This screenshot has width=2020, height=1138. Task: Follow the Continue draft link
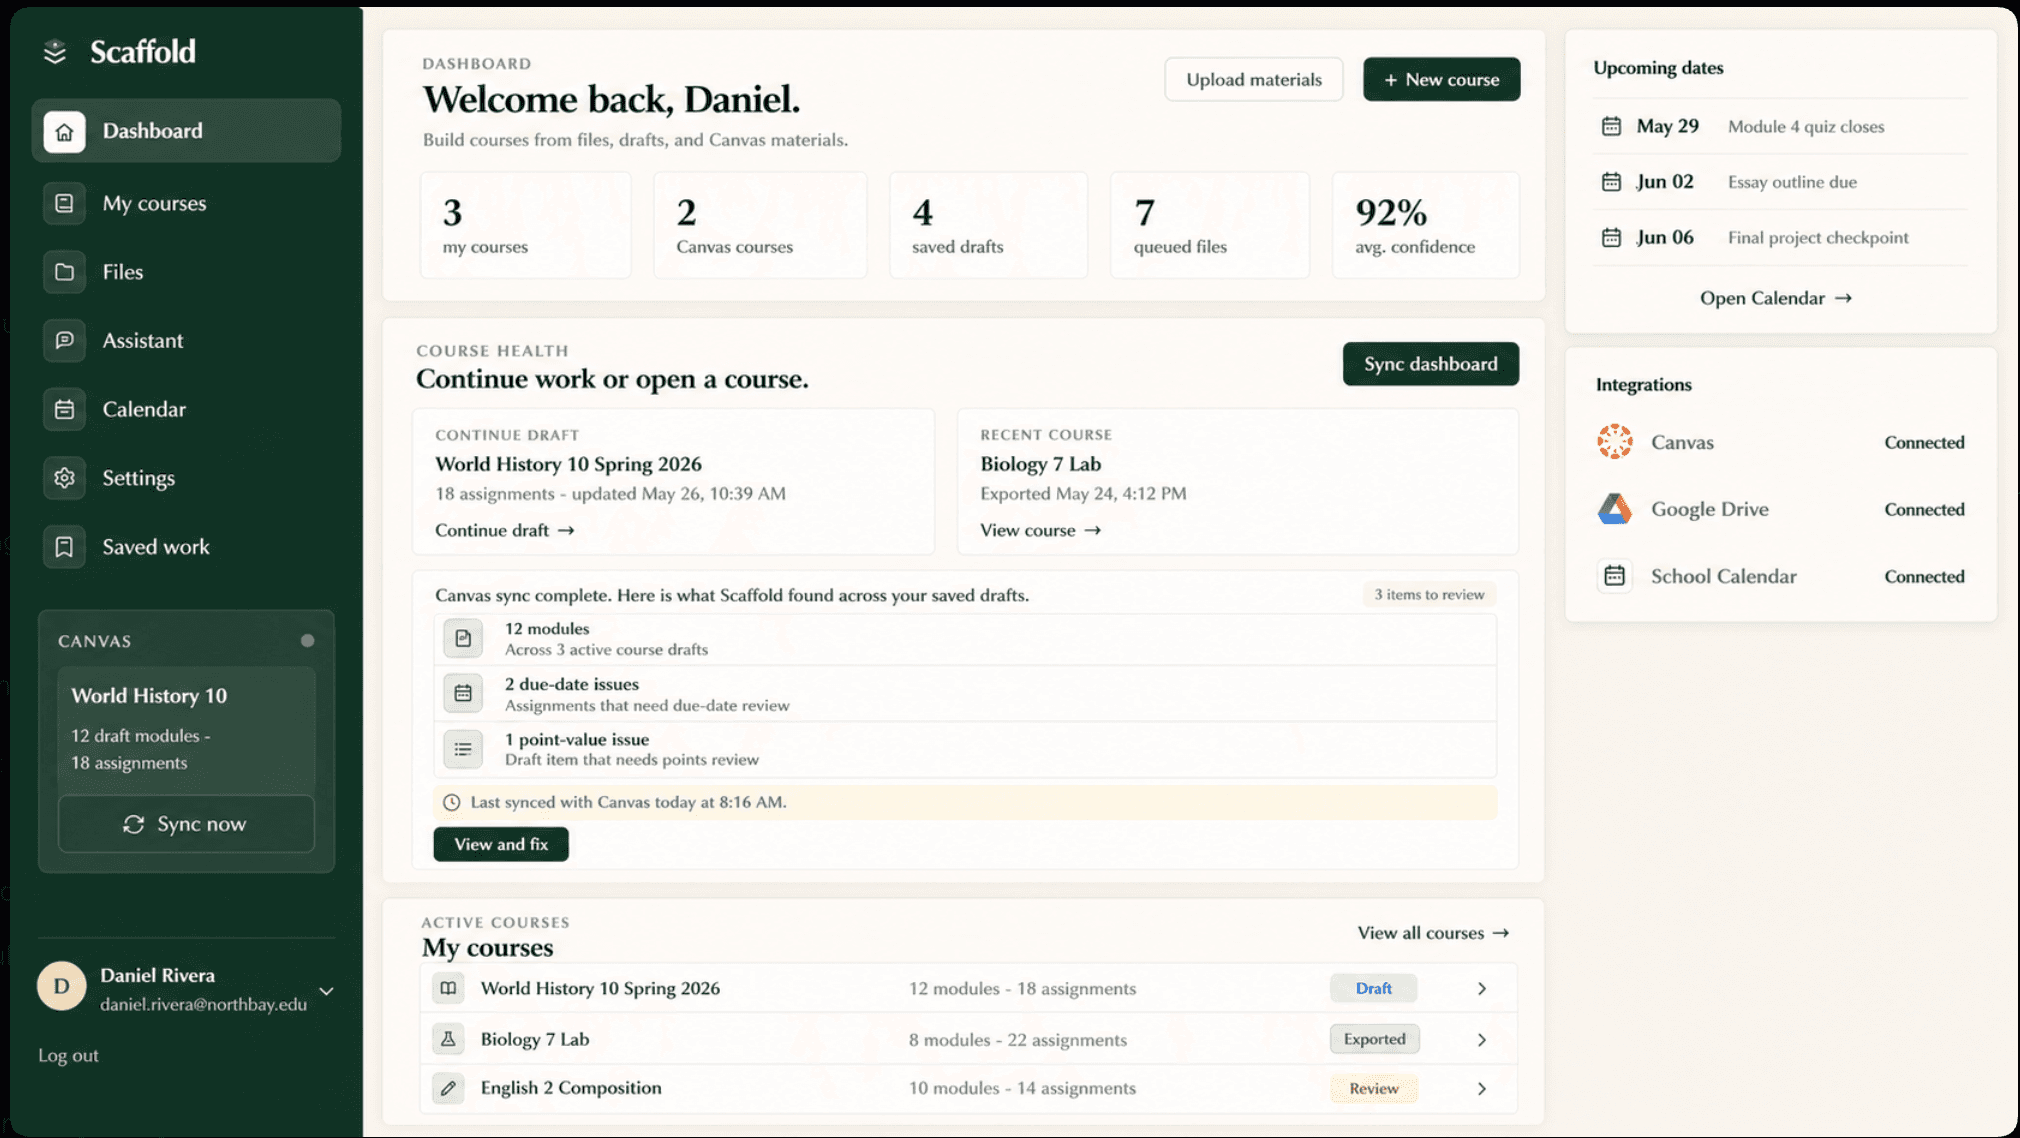point(504,530)
